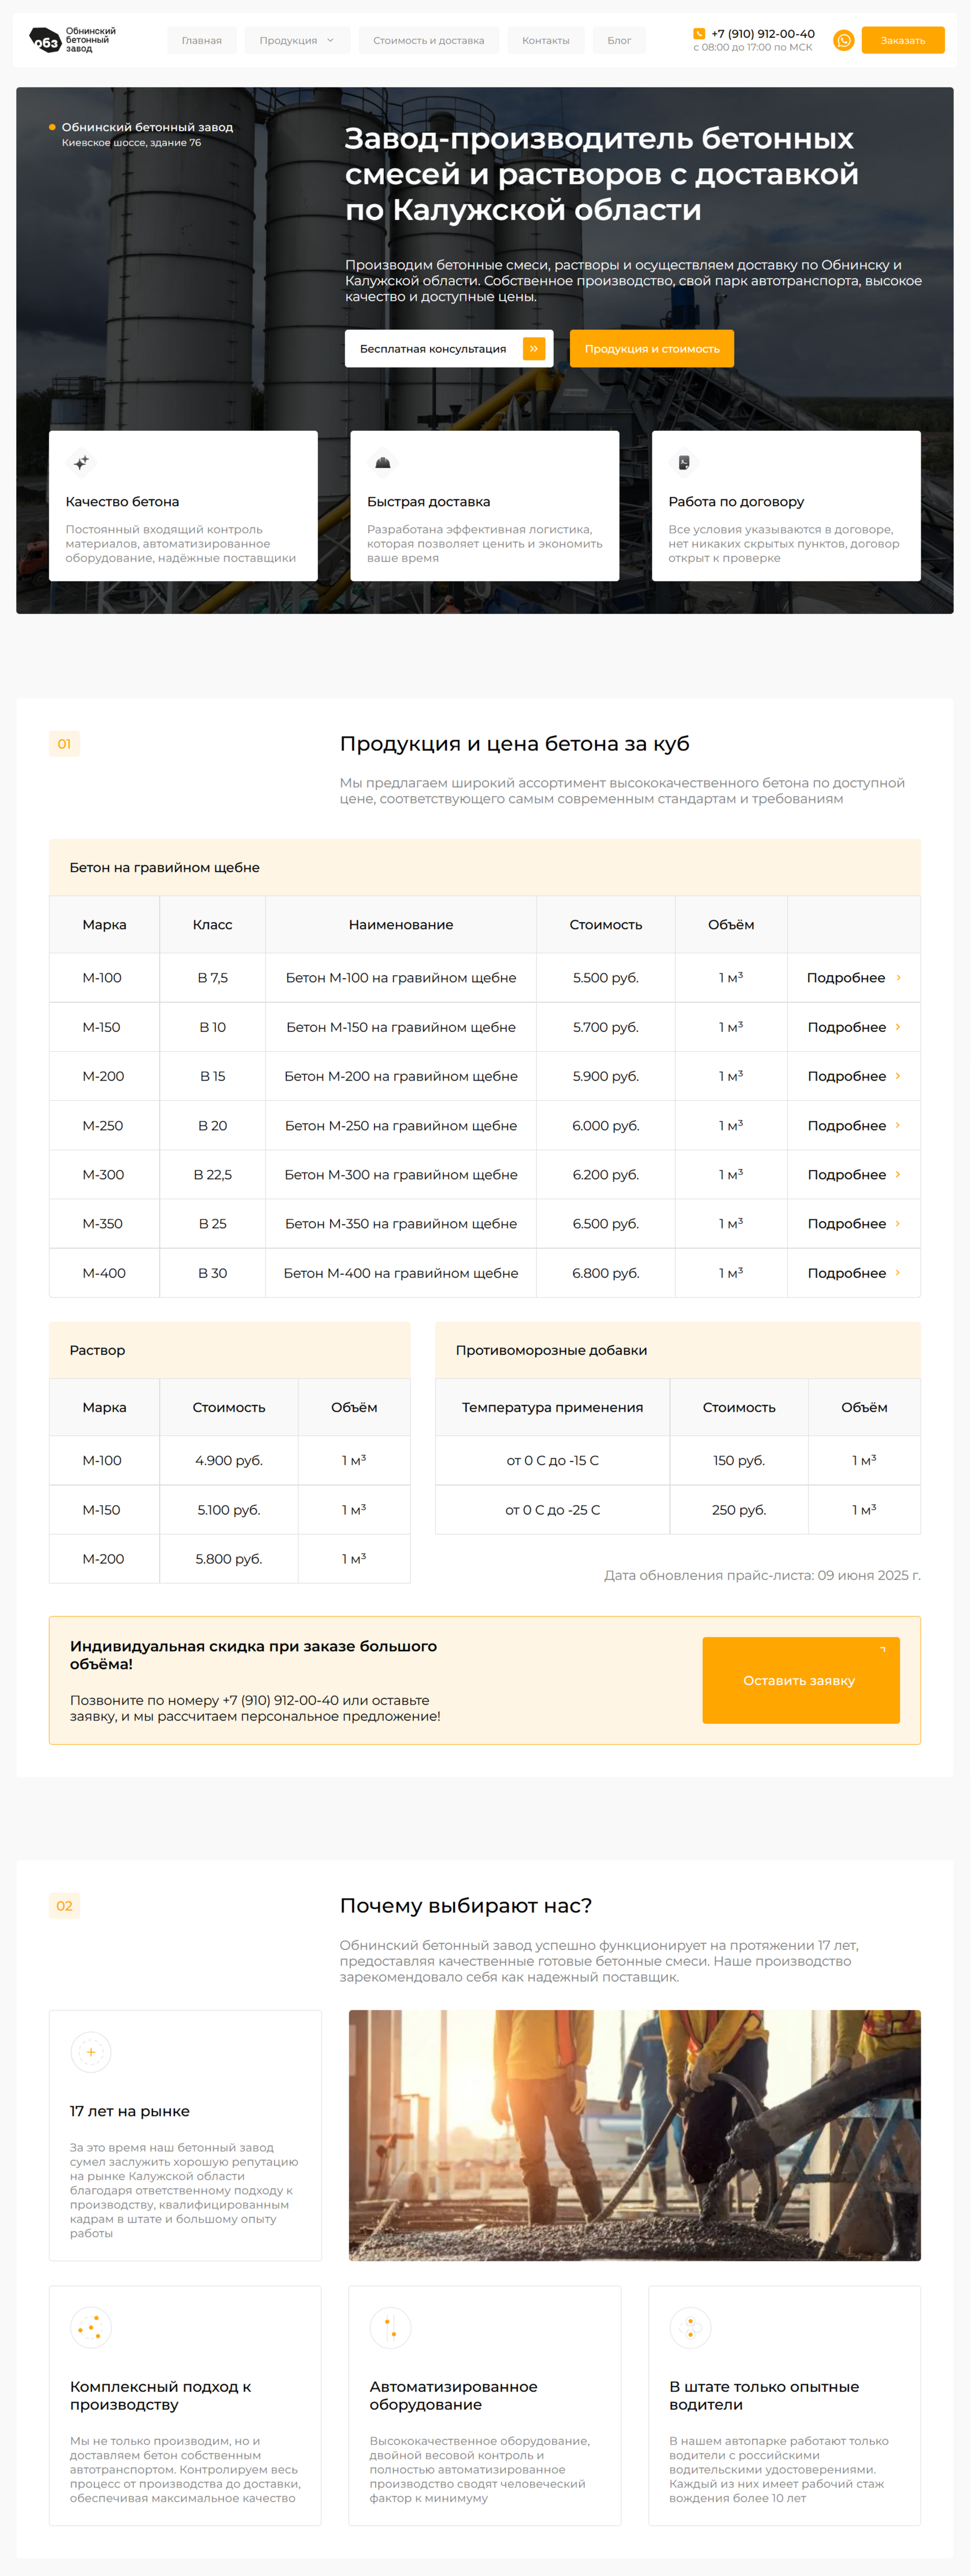Expand the Продукция dropdown menu
This screenshot has width=971, height=2576.
(297, 41)
